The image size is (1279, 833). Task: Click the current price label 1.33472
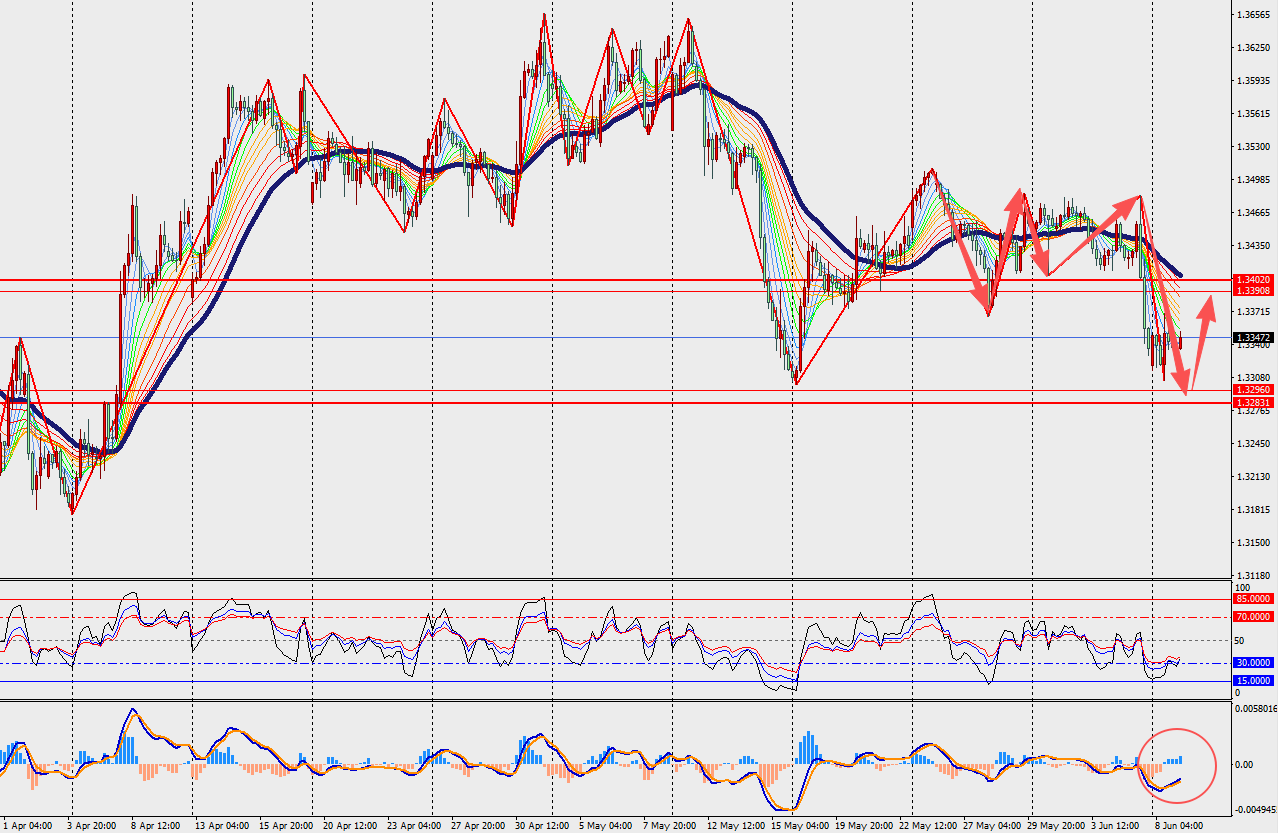1254,338
